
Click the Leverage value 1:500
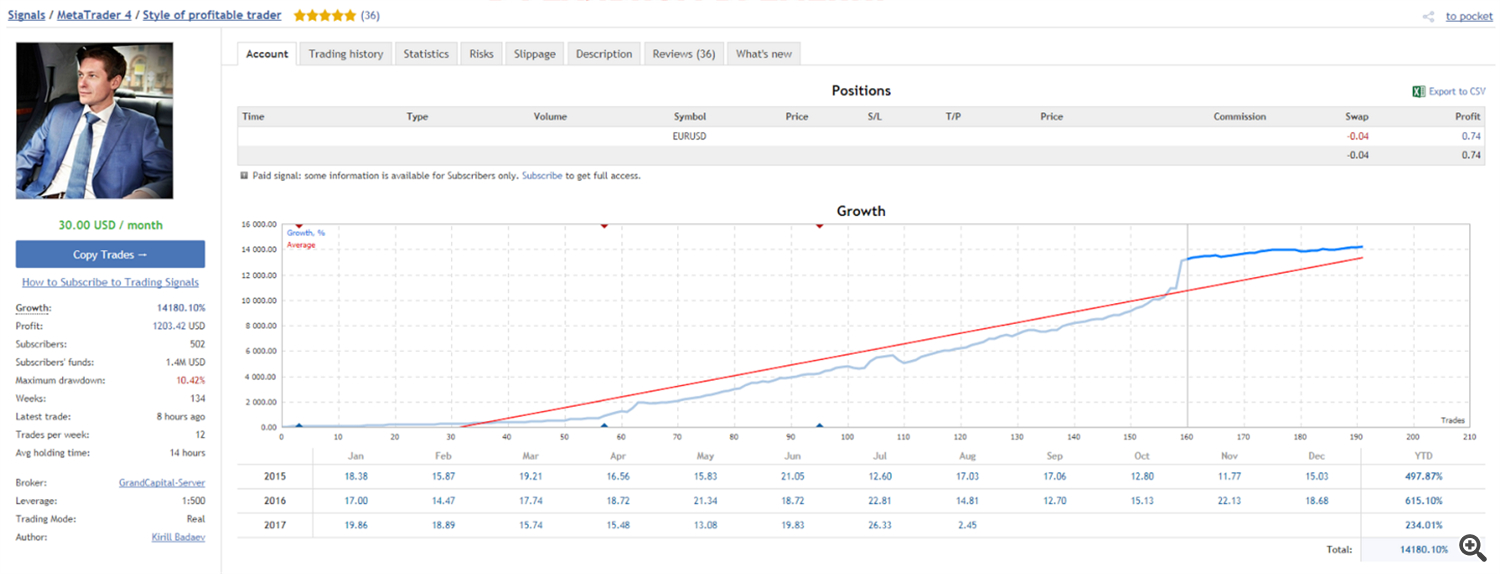pos(192,501)
